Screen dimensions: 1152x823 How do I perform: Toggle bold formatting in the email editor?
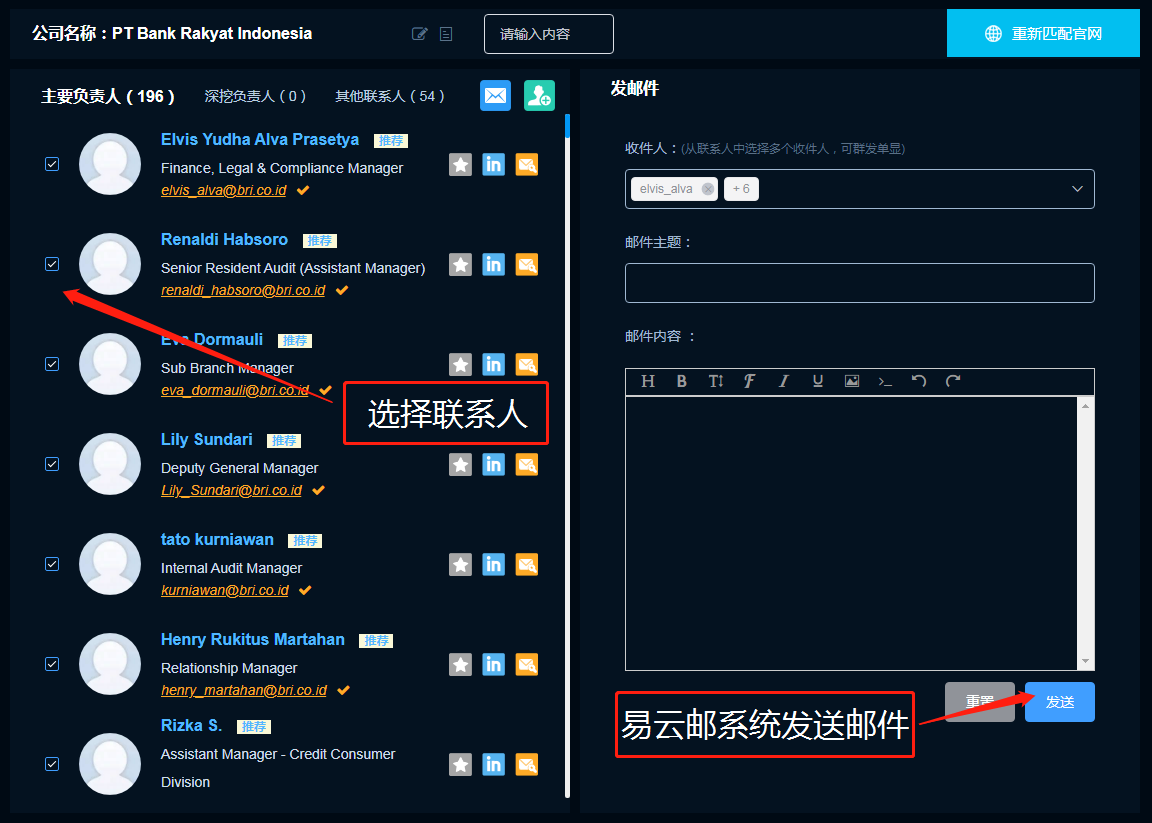tap(682, 381)
